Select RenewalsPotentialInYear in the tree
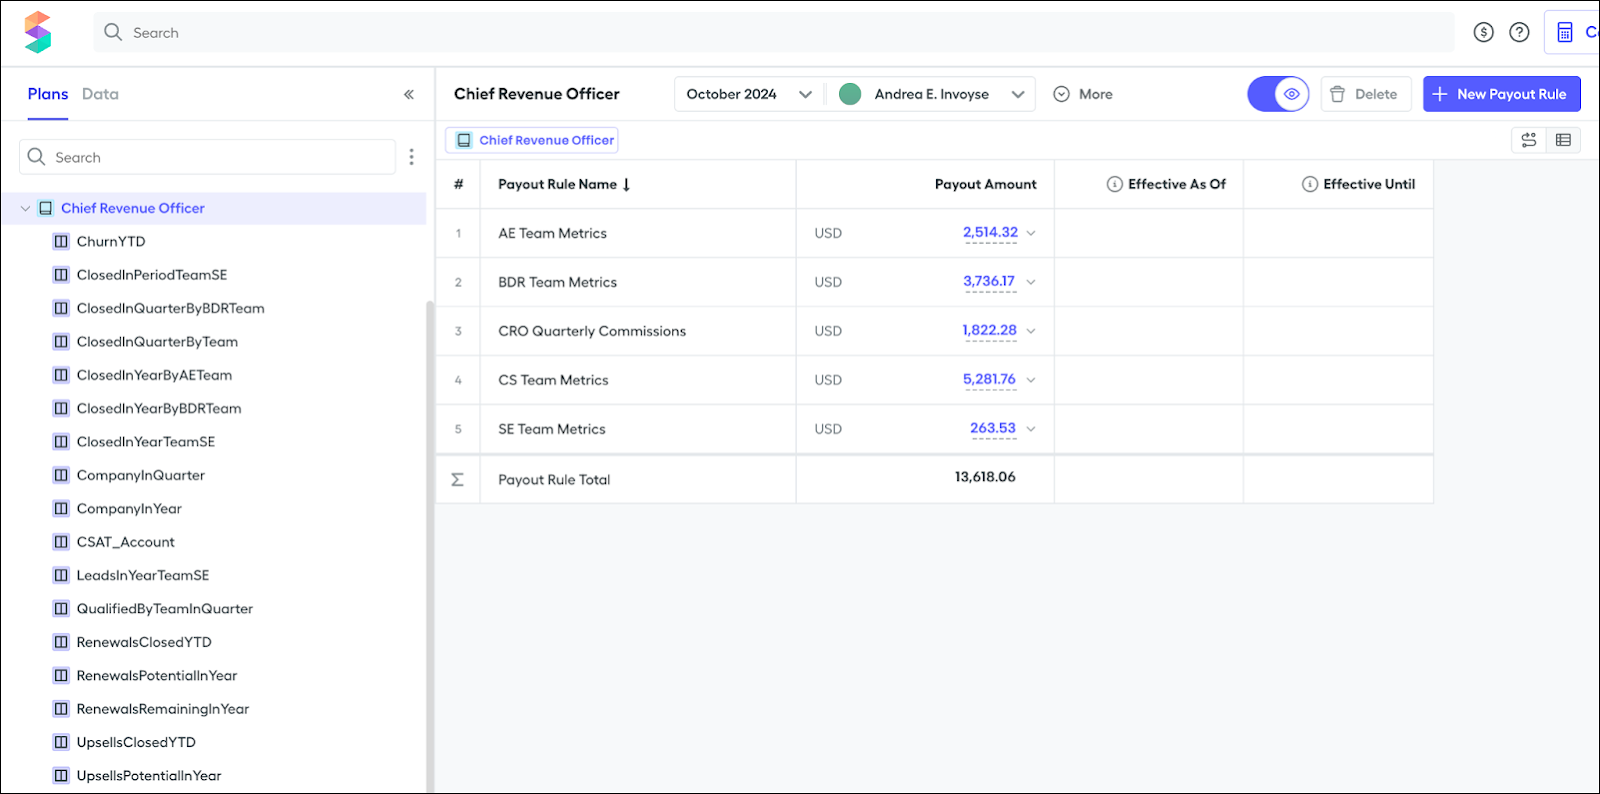Screen dimensions: 1600x794 pyautogui.click(x=157, y=675)
